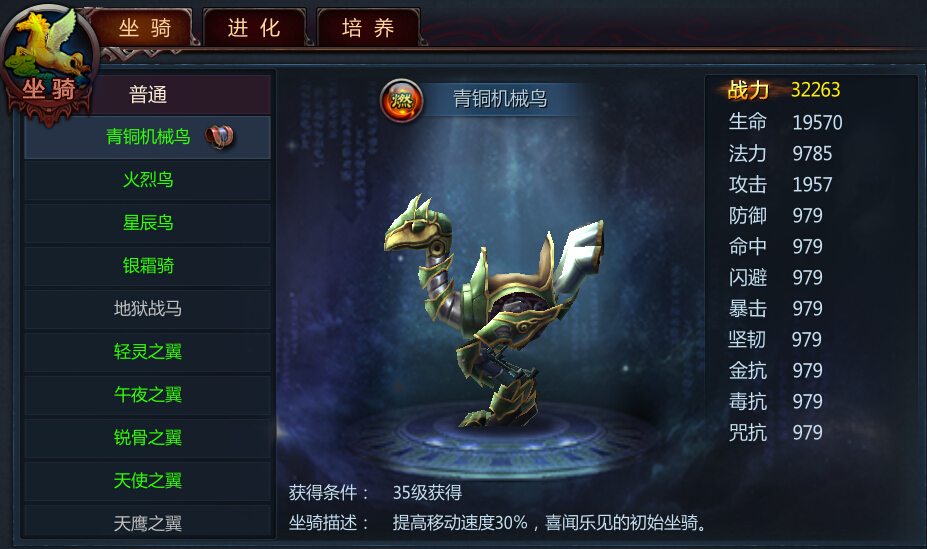Select 轻灵之翼 in the list
The height and width of the screenshot is (549, 927).
pyautogui.click(x=148, y=352)
